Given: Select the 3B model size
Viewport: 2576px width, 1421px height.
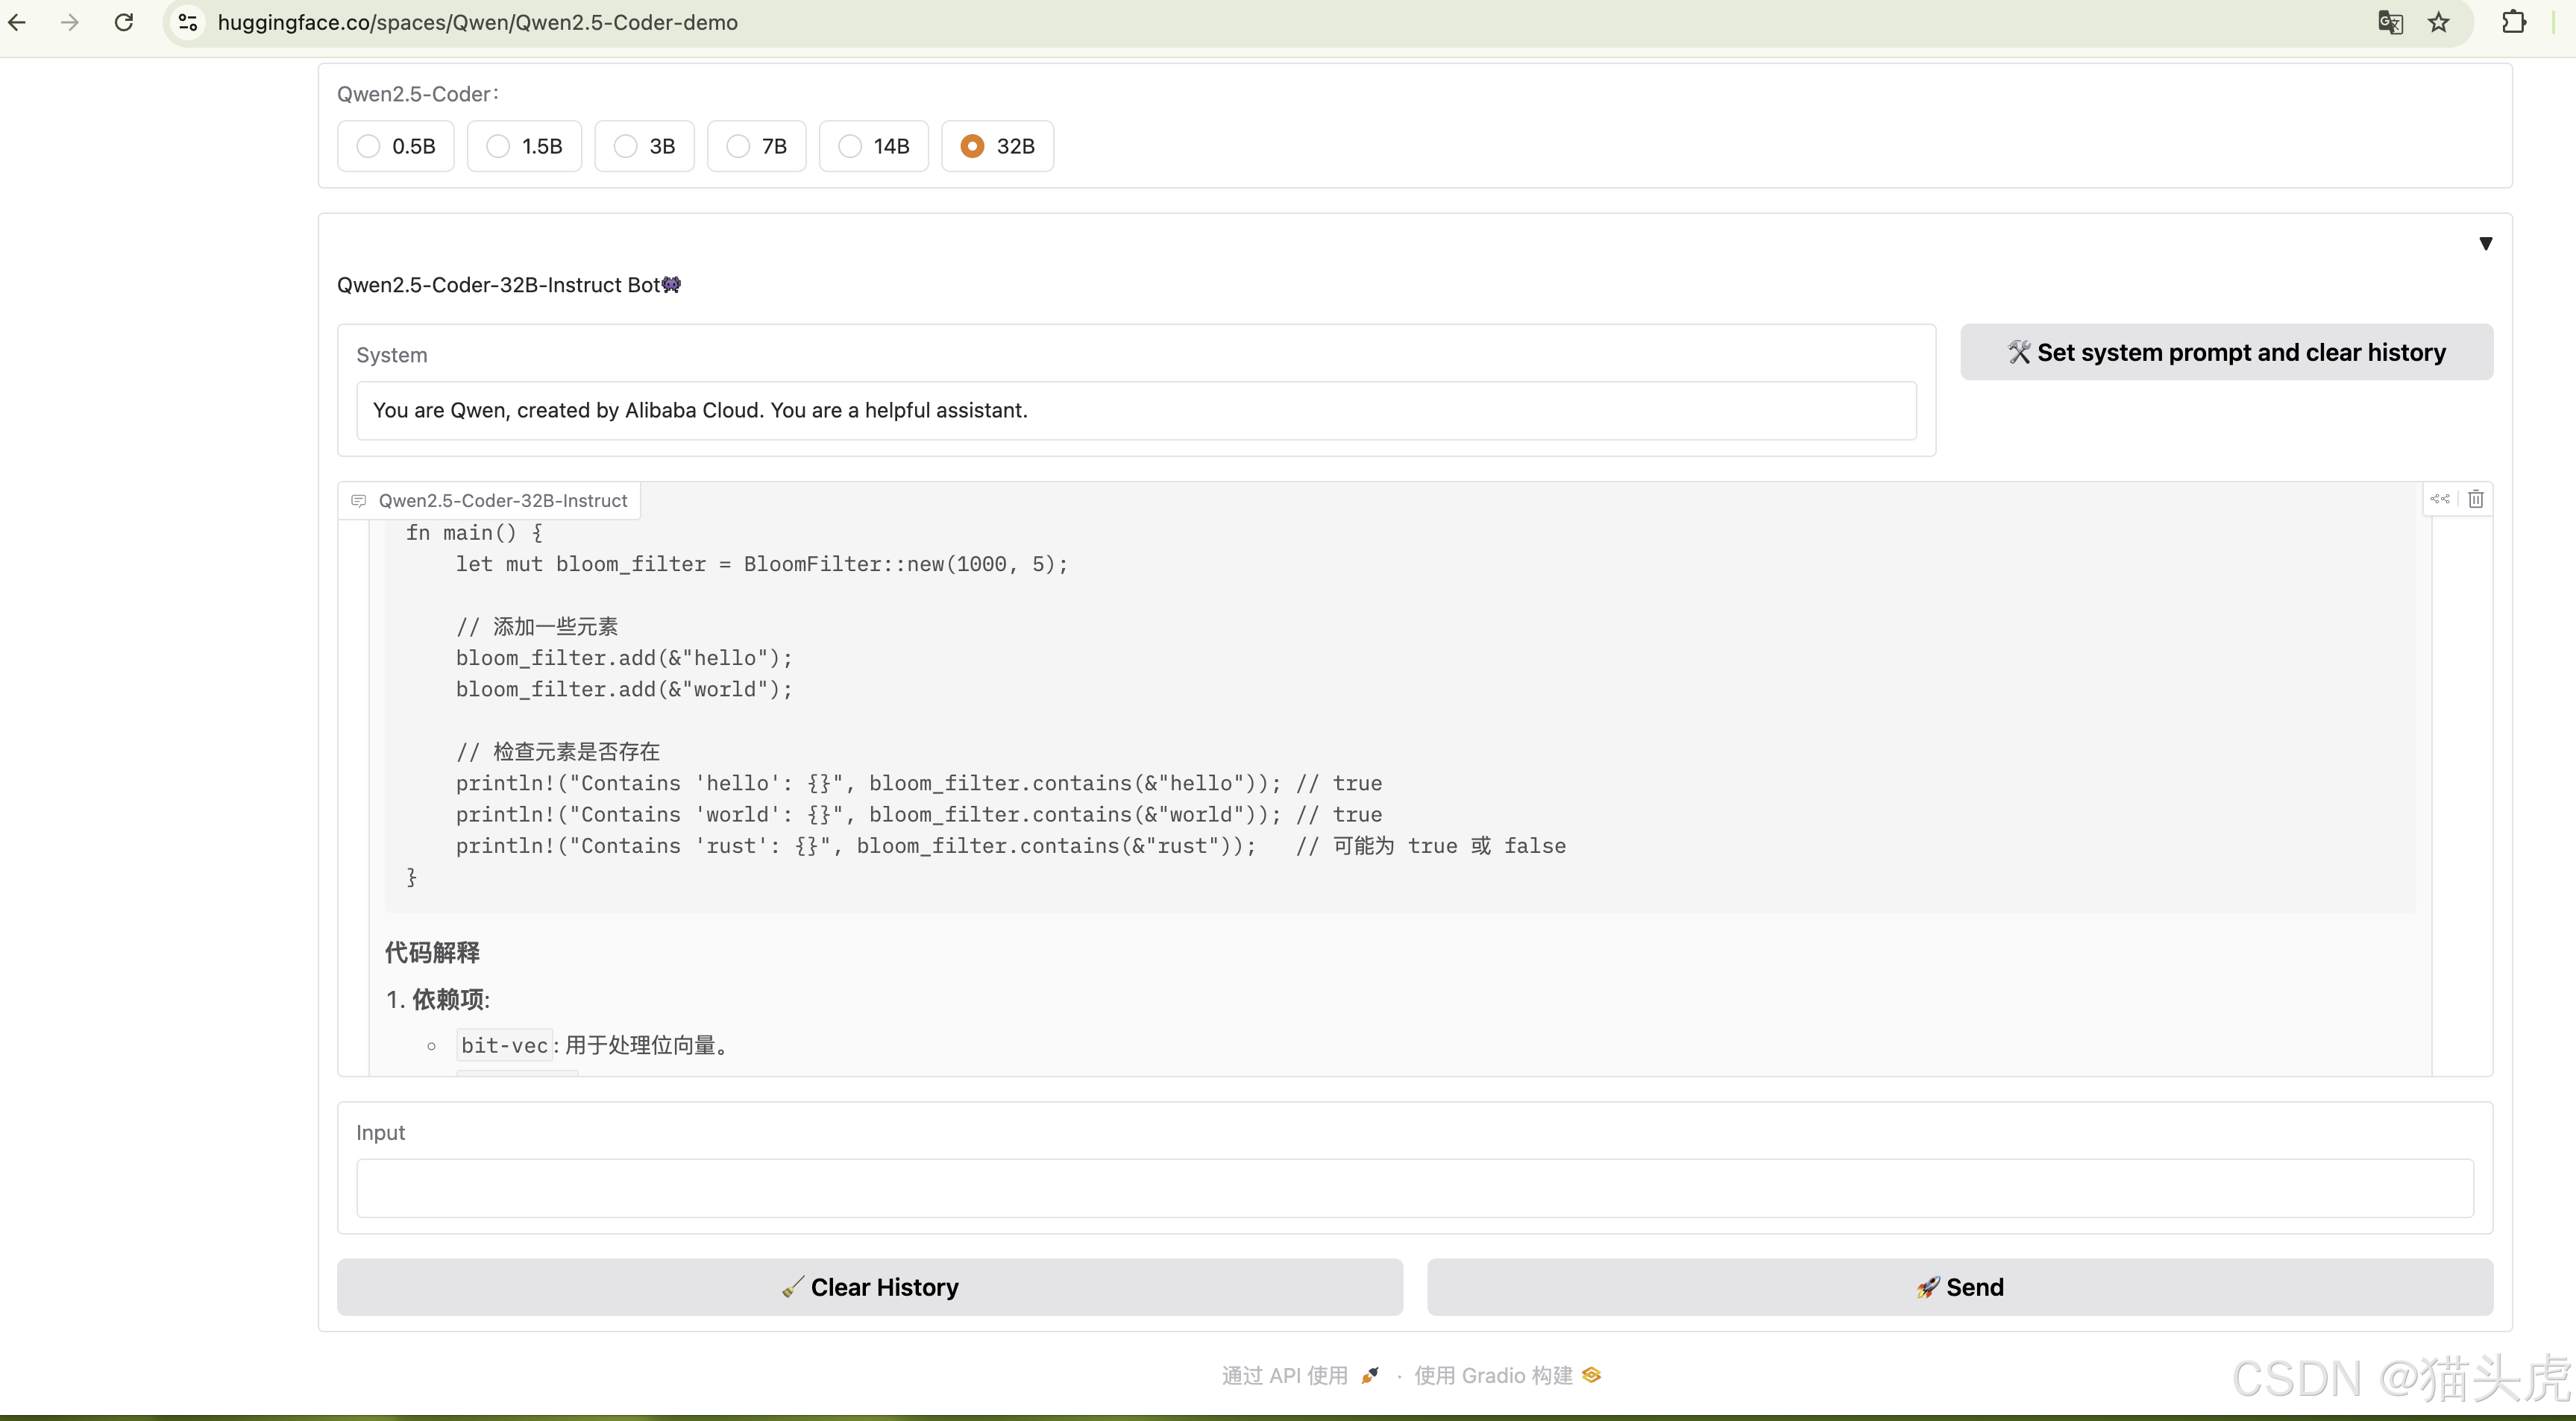Looking at the screenshot, I should point(644,146).
